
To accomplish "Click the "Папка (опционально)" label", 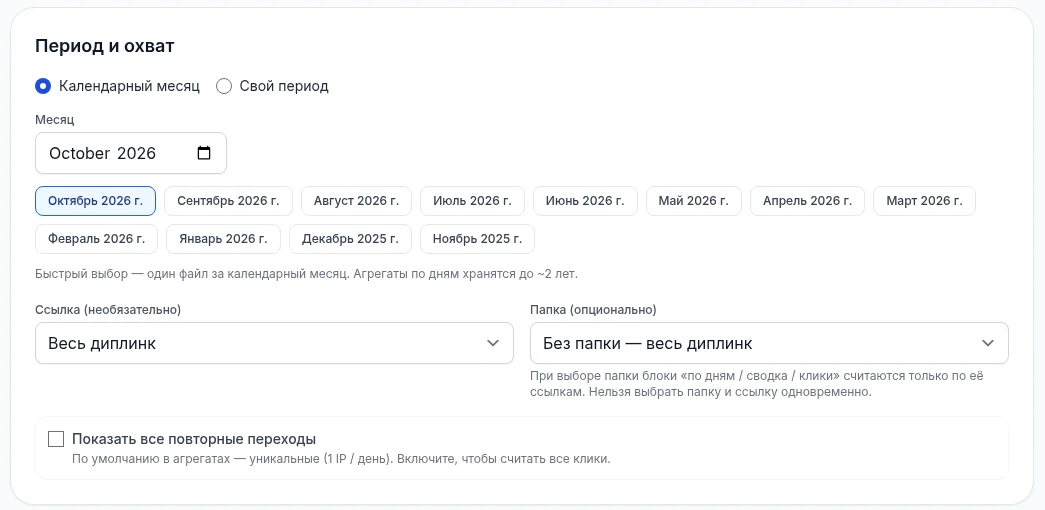I will (x=593, y=310).
